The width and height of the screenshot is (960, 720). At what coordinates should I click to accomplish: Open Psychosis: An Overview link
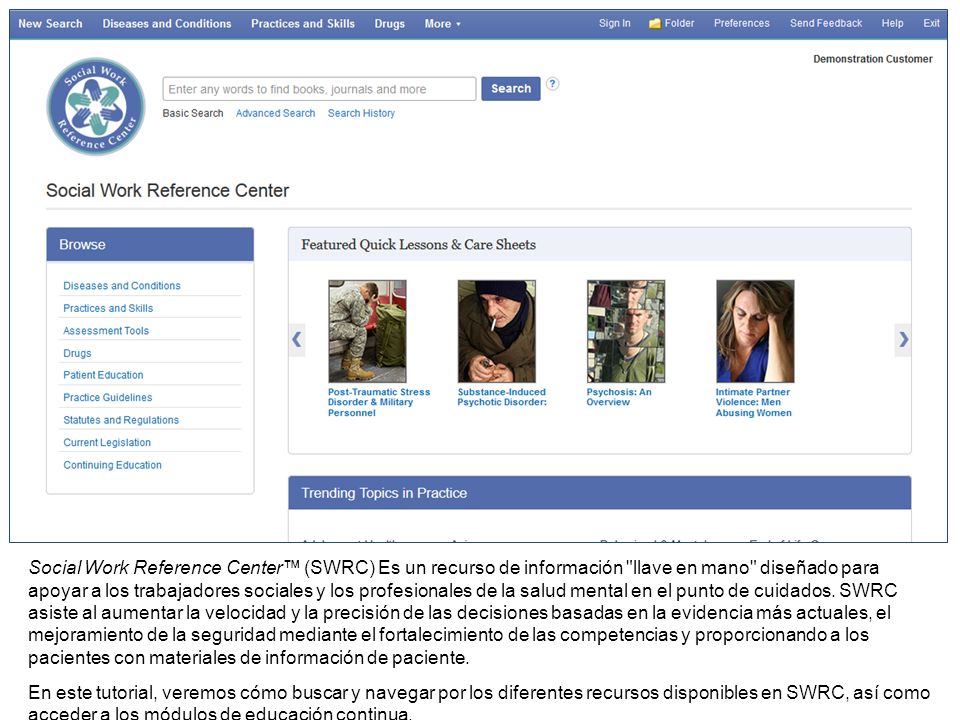(x=619, y=397)
